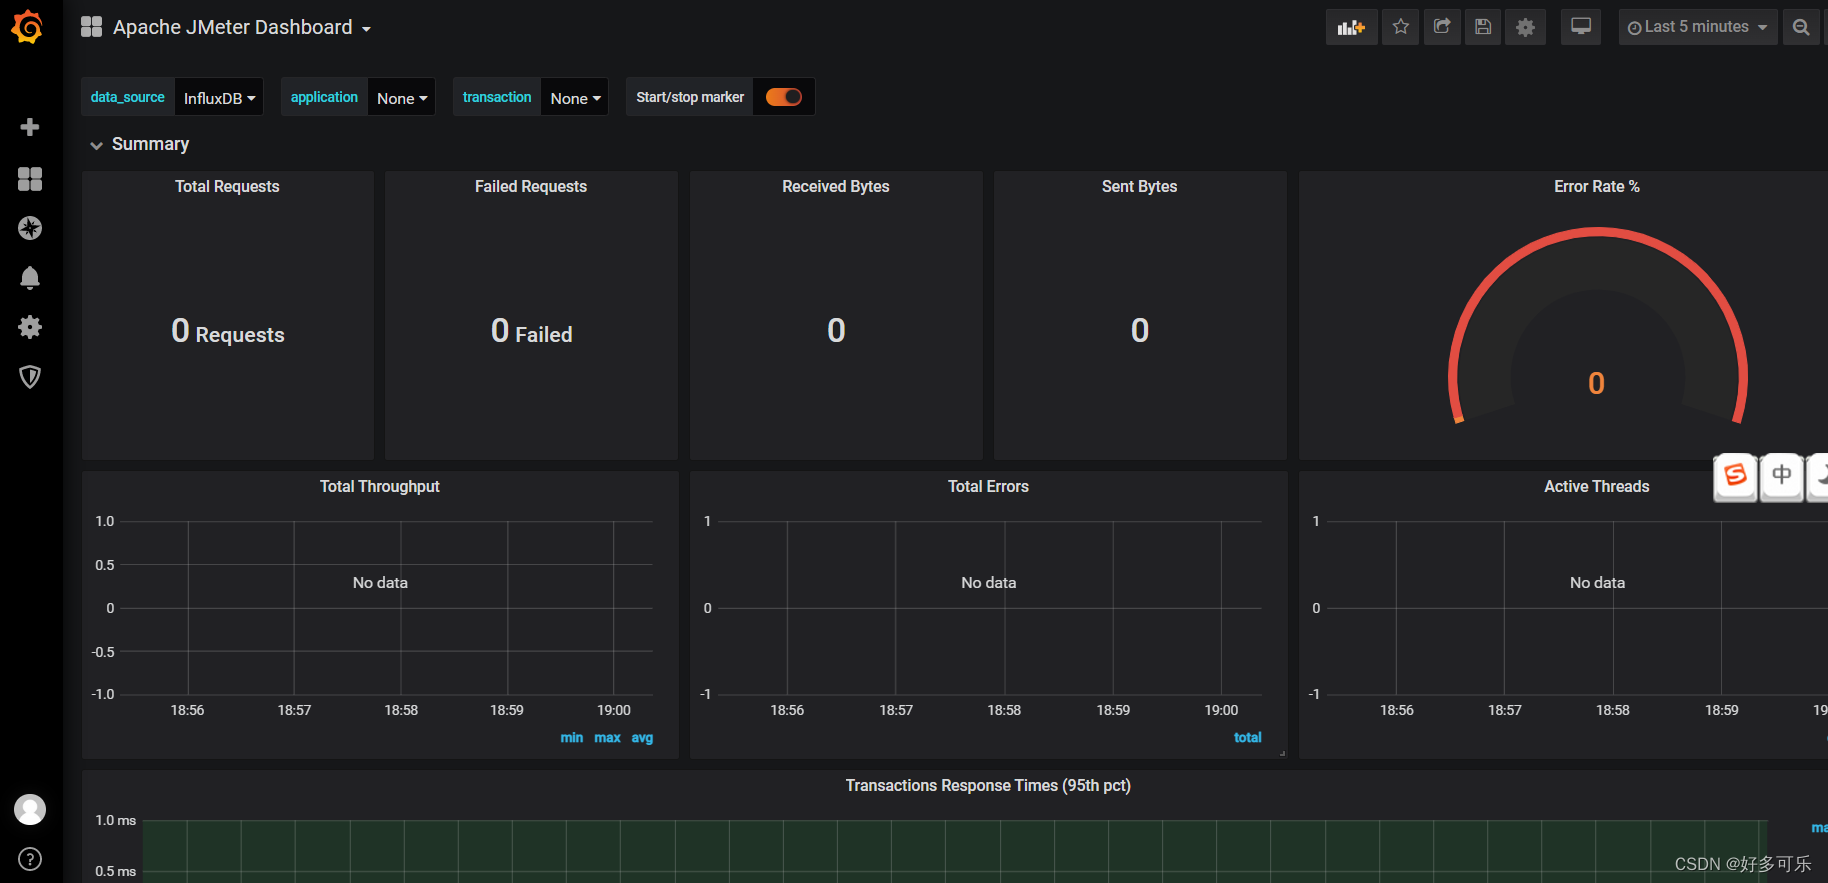Screen dimensions: 1828x883
Task: Click the data_source variable label
Action: tap(128, 97)
